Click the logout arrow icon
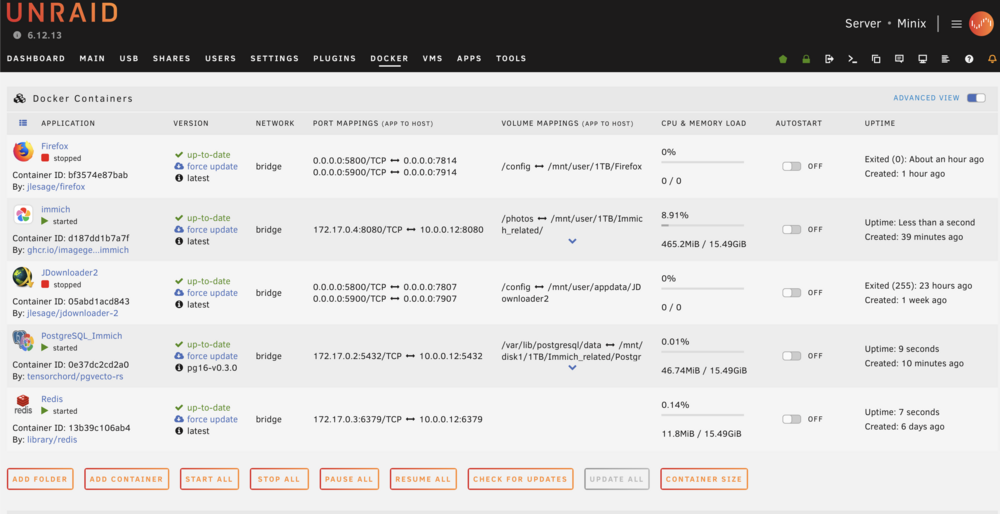1000x514 pixels. point(829,59)
